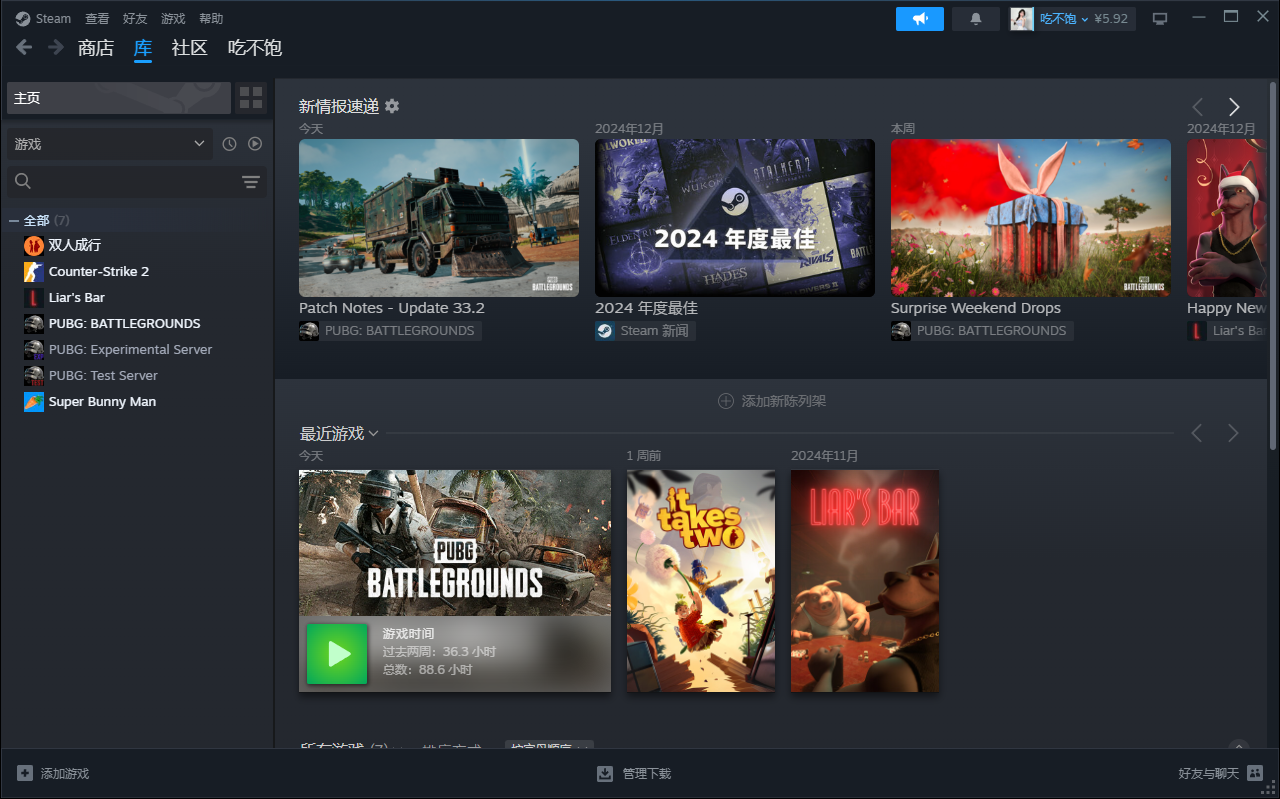This screenshot has width=1280, height=799.
Task: Click the ¥5.92 wallet balance
Action: point(1111,19)
